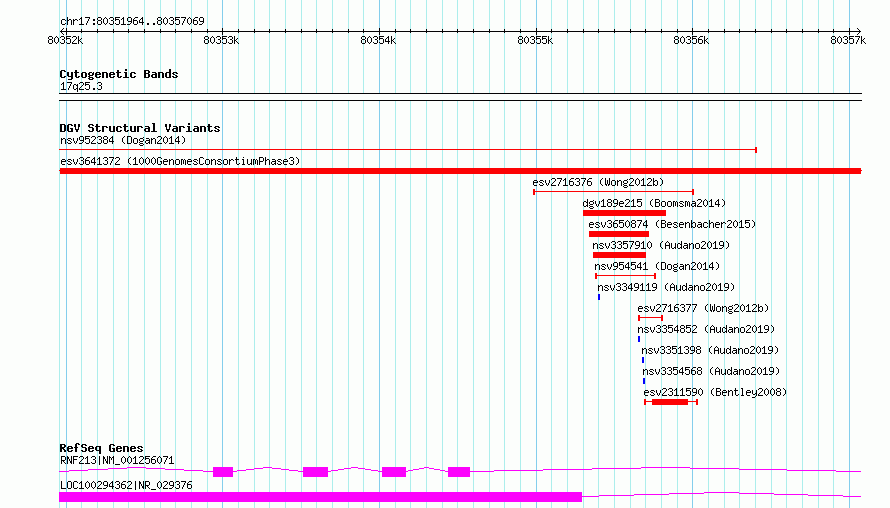Open esv2311590 (Bentley2008) variant label
Viewport: 890px width, 508px height.
715,392
